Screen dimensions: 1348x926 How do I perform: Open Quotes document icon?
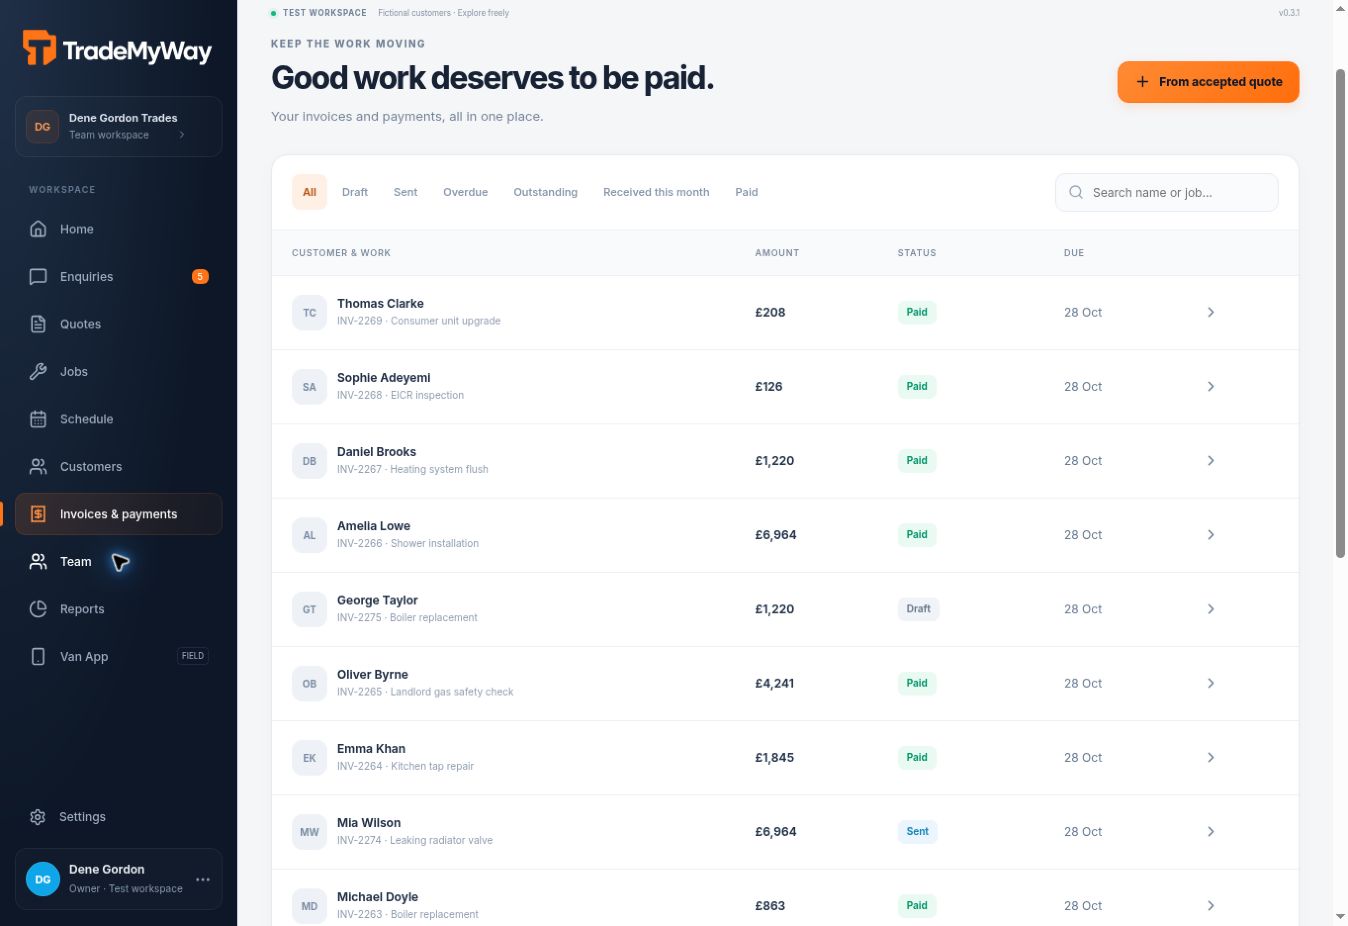tap(38, 324)
